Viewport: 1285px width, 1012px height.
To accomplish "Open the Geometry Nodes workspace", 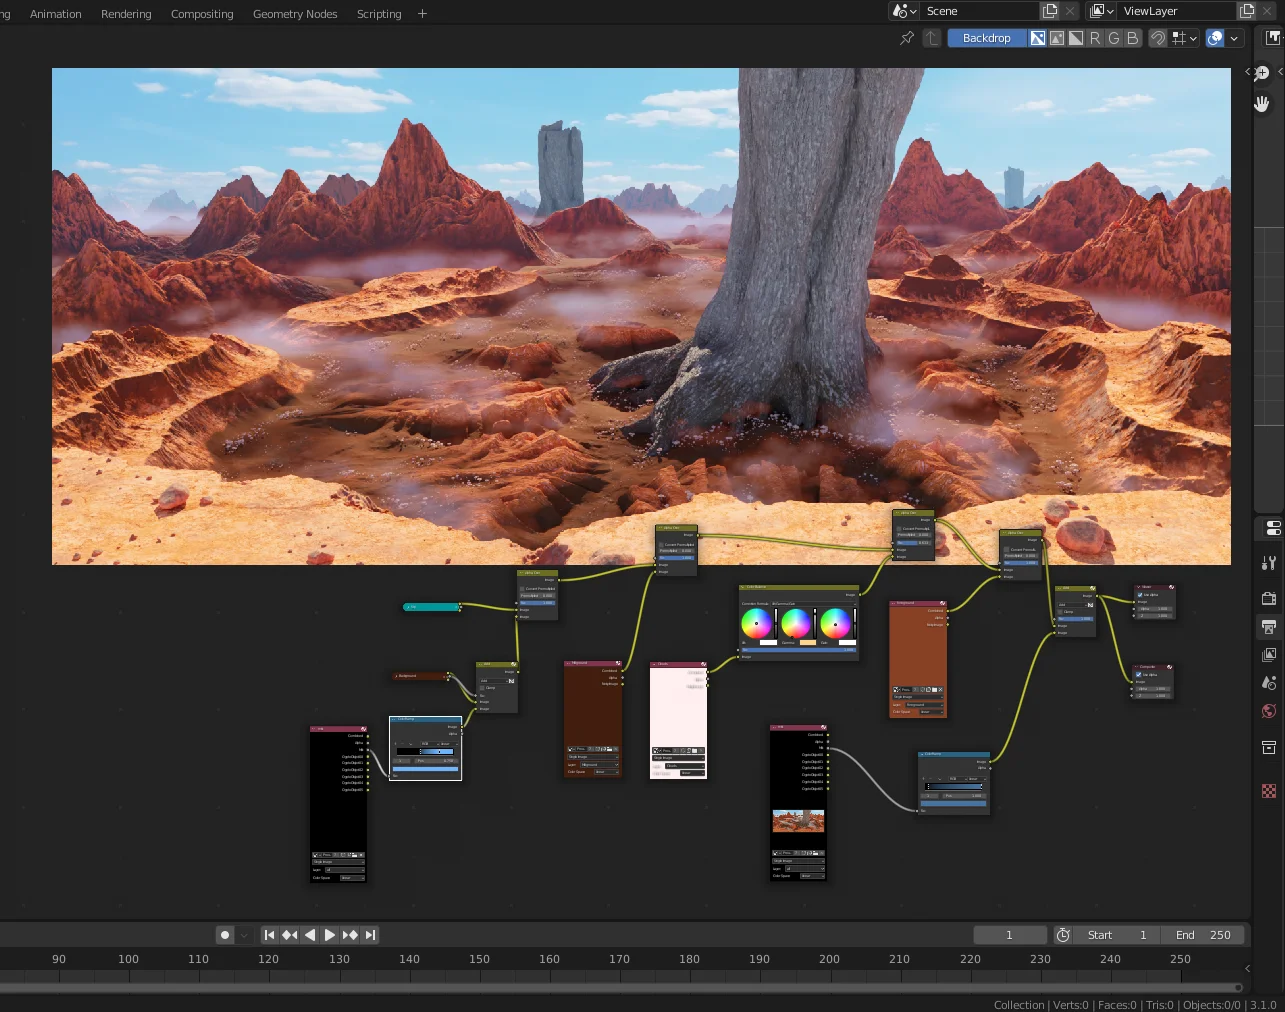I will (x=295, y=13).
